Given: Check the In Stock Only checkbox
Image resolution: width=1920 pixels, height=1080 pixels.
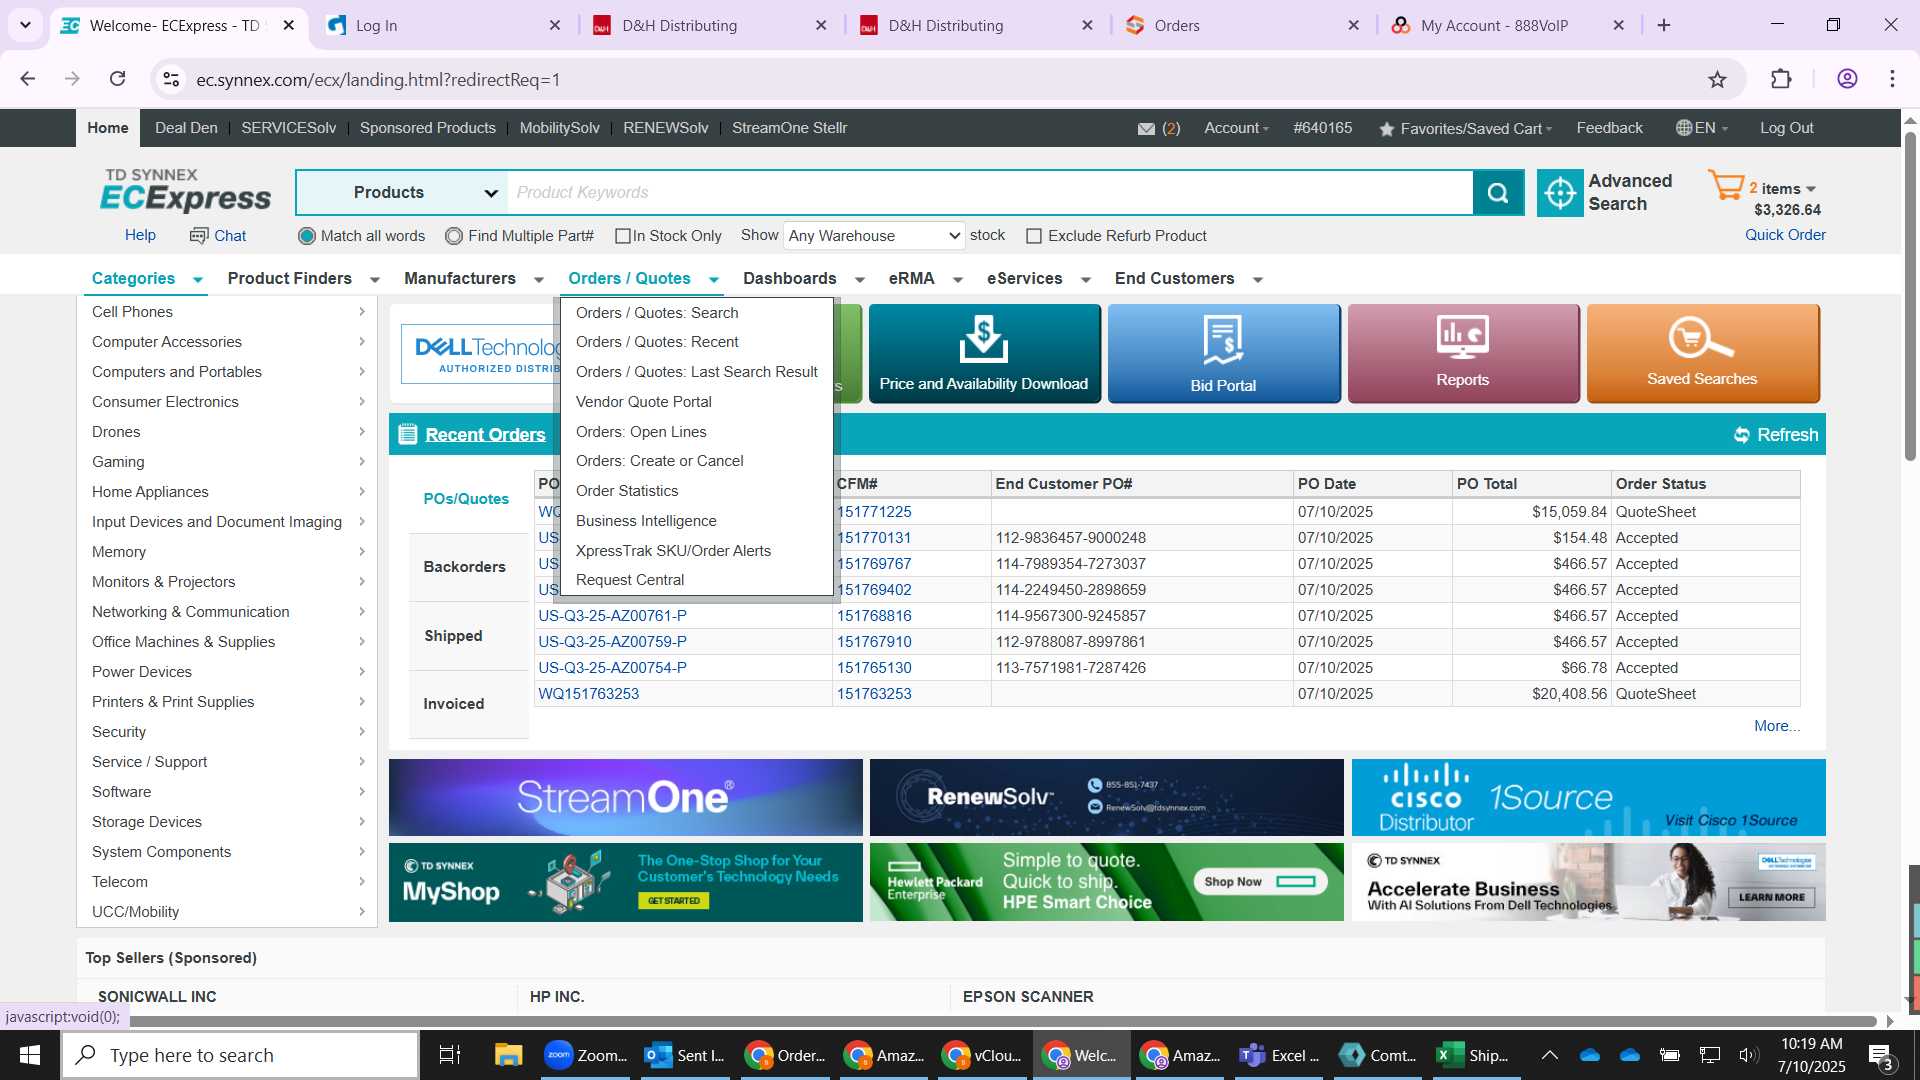Looking at the screenshot, I should (623, 236).
